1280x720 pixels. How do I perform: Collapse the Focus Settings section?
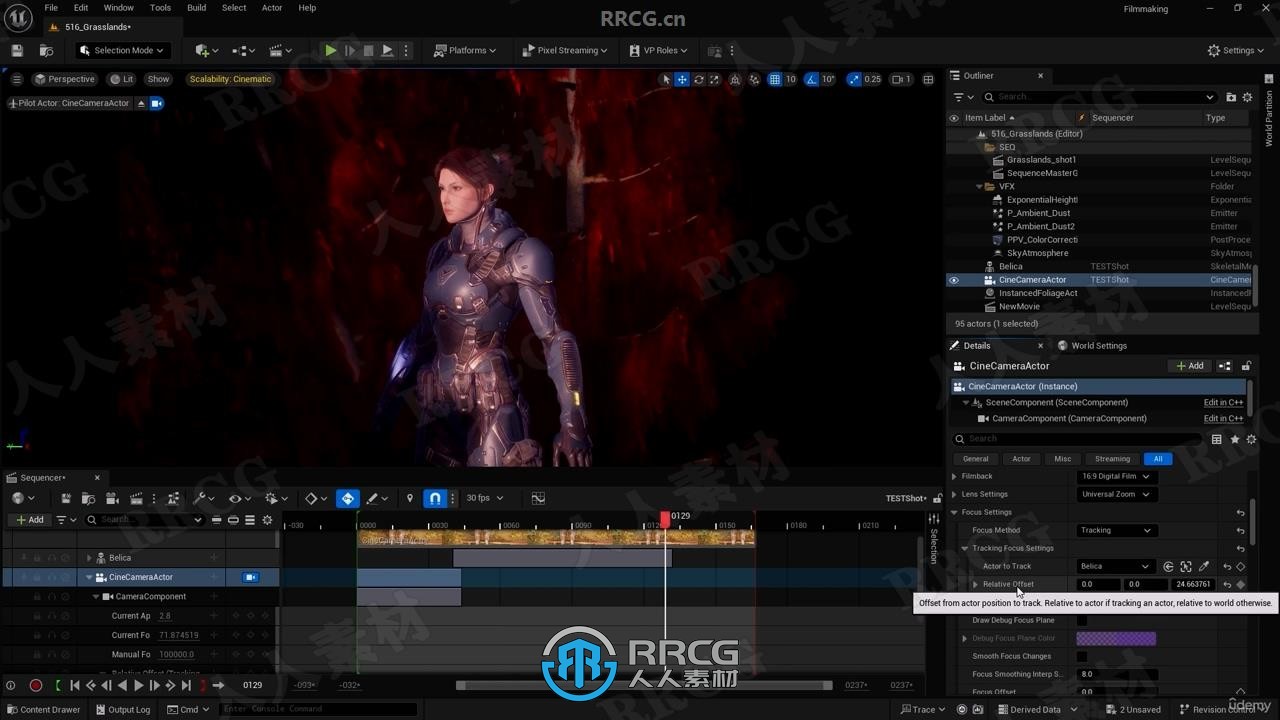point(954,512)
